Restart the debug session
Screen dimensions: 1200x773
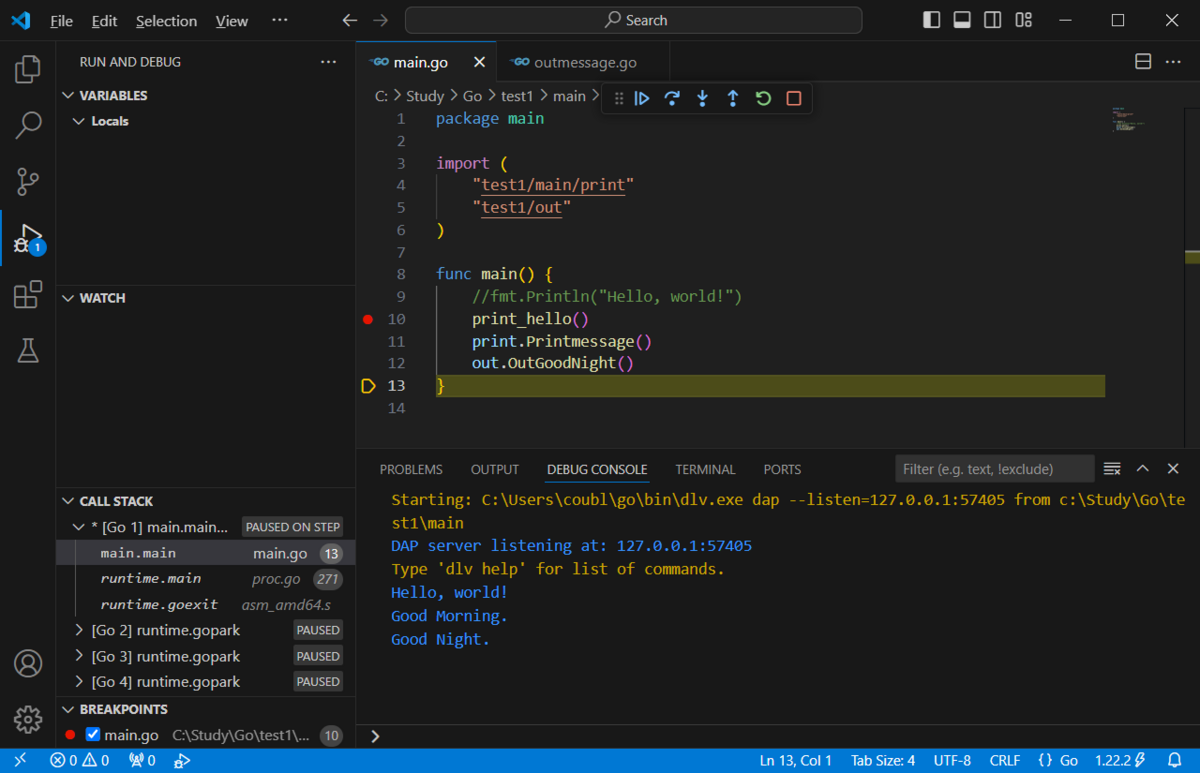[763, 98]
